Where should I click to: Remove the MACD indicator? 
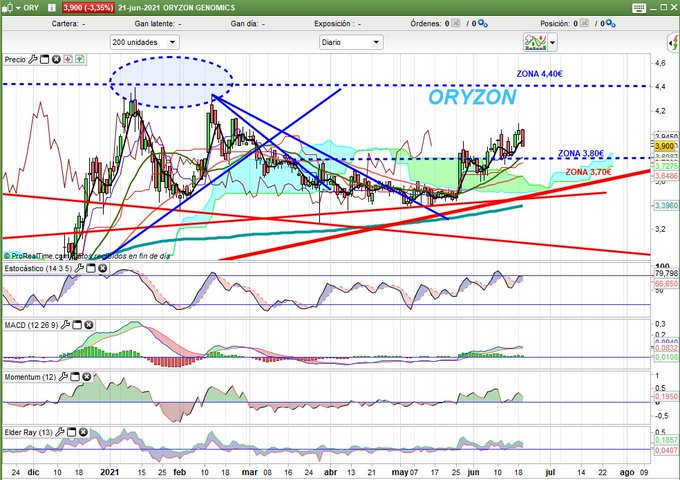click(x=88, y=325)
